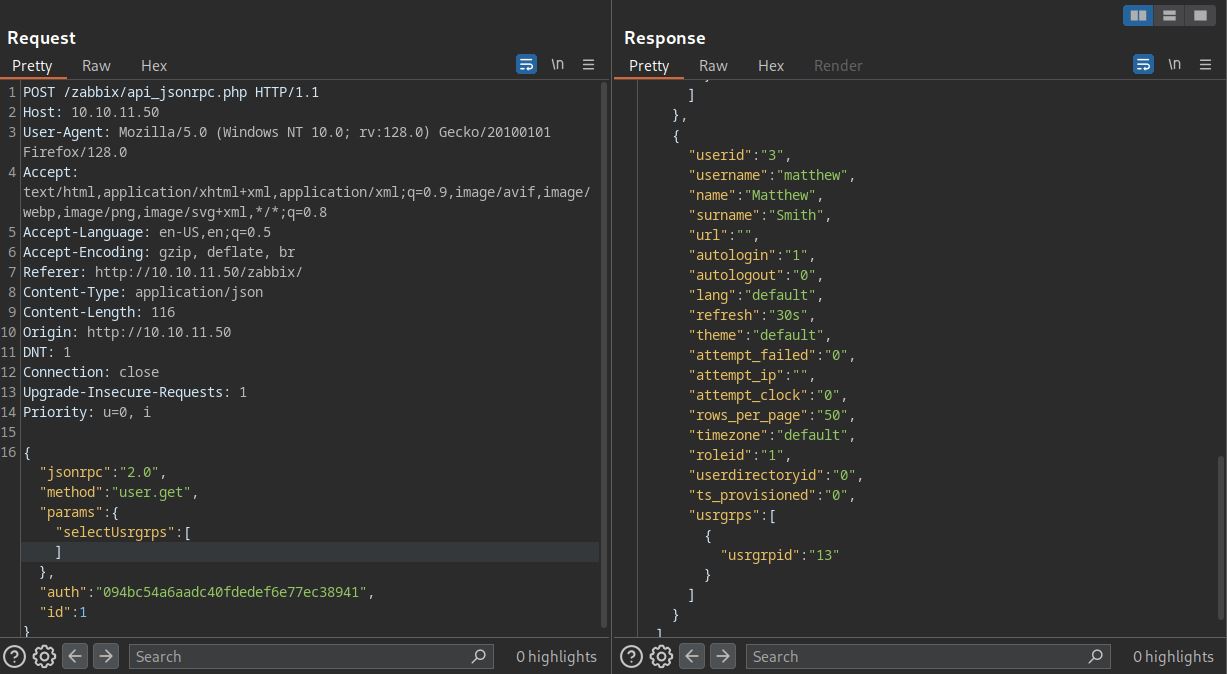Go to previous match in Request search
Screen dimensions: 1227x674
coord(75,656)
